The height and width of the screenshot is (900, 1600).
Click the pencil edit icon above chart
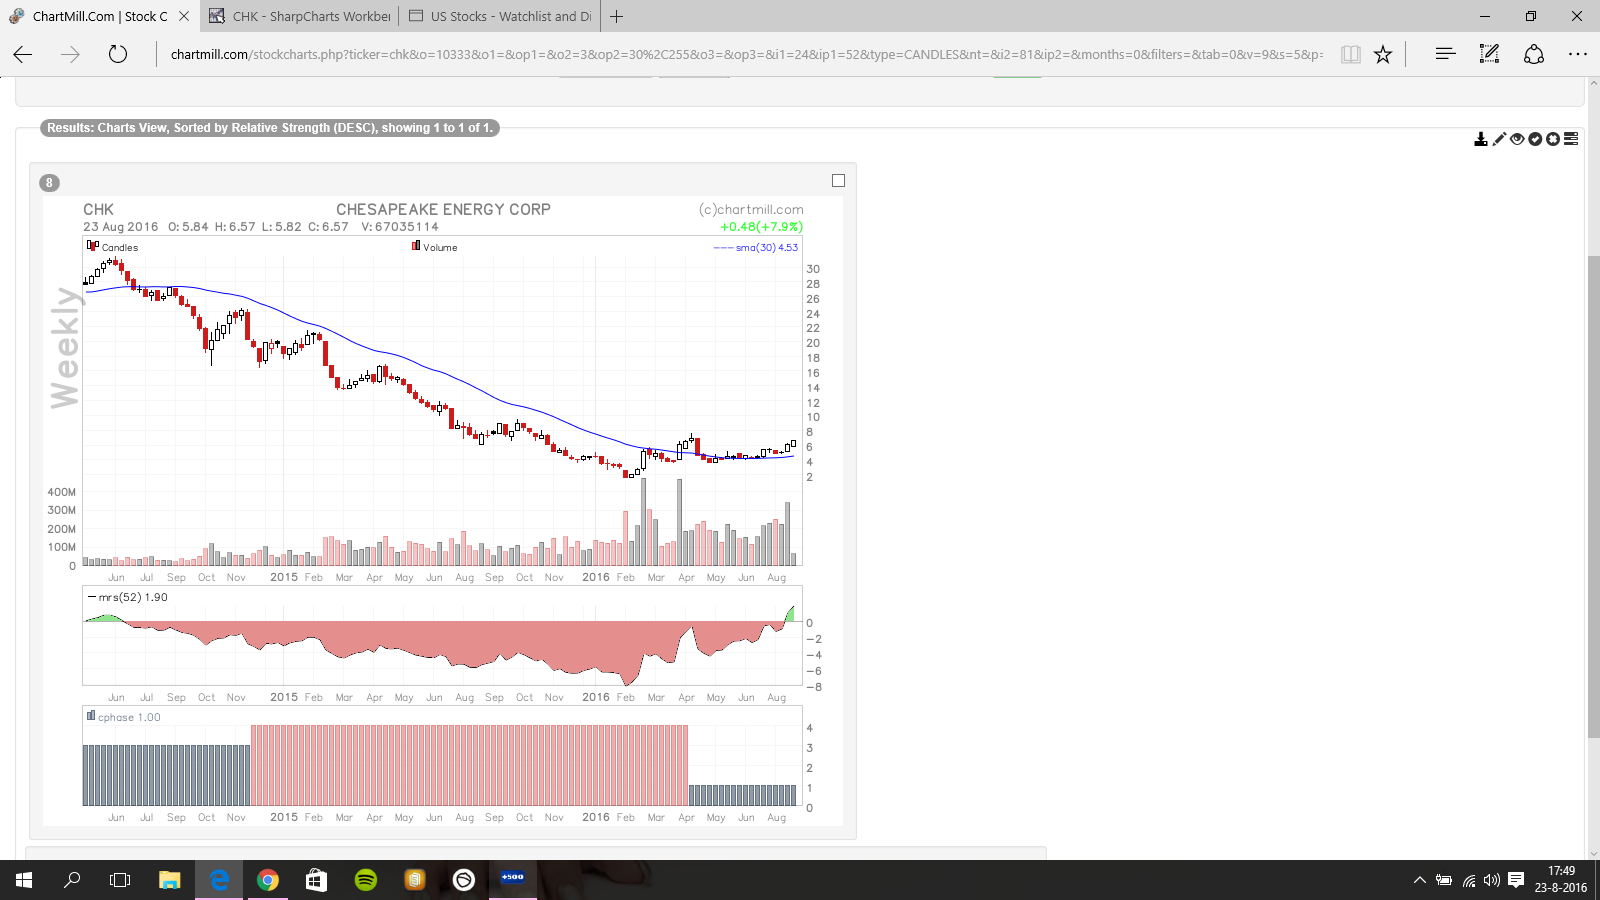pyautogui.click(x=1499, y=139)
